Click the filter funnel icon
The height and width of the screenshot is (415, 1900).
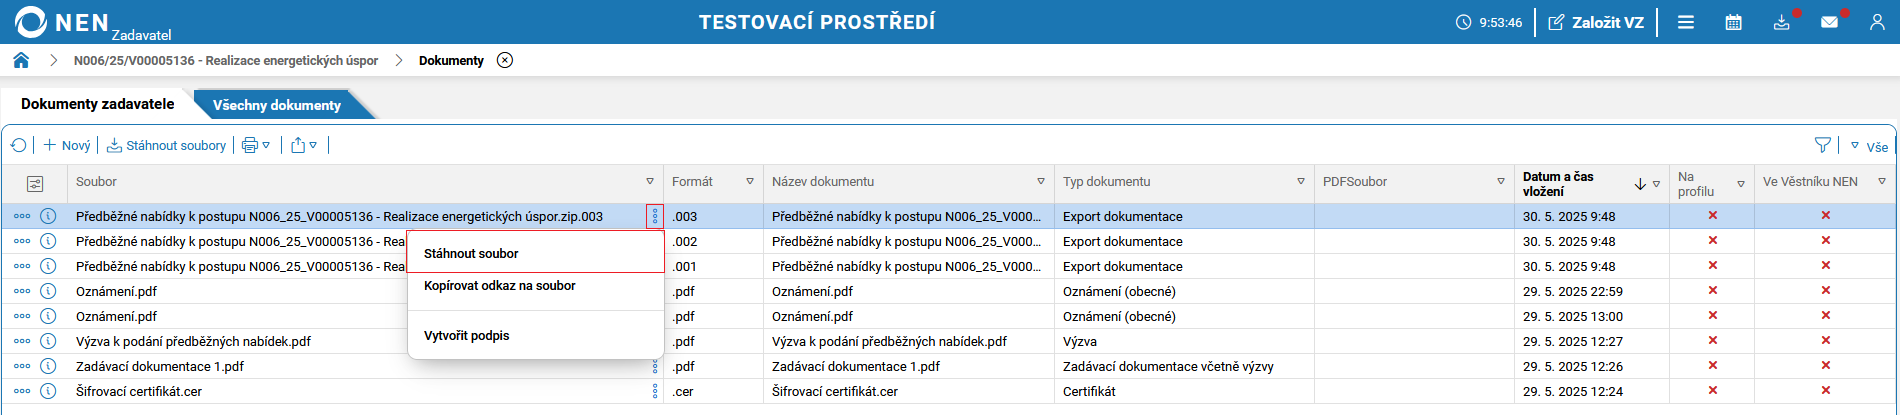pyautogui.click(x=1823, y=146)
